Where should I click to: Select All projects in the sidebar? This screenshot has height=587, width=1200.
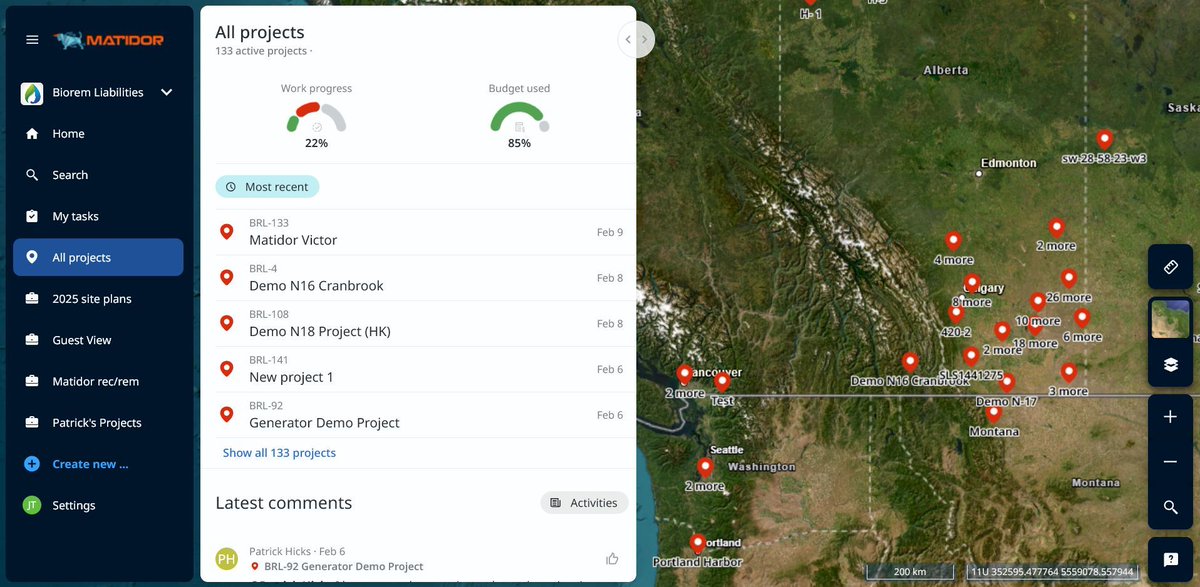(x=98, y=257)
